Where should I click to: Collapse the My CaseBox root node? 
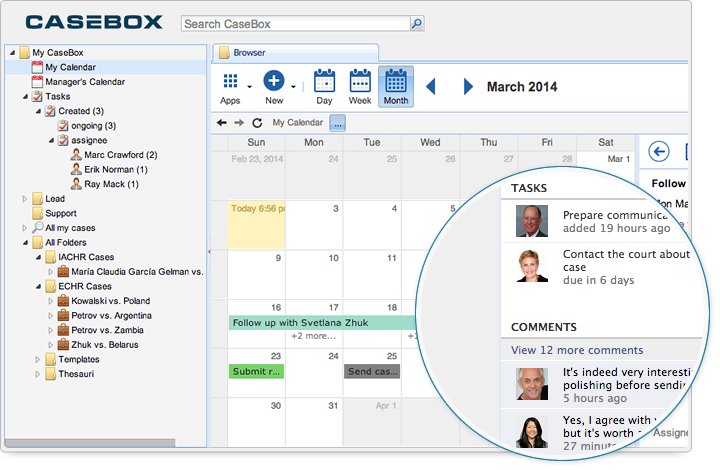[x=12, y=53]
